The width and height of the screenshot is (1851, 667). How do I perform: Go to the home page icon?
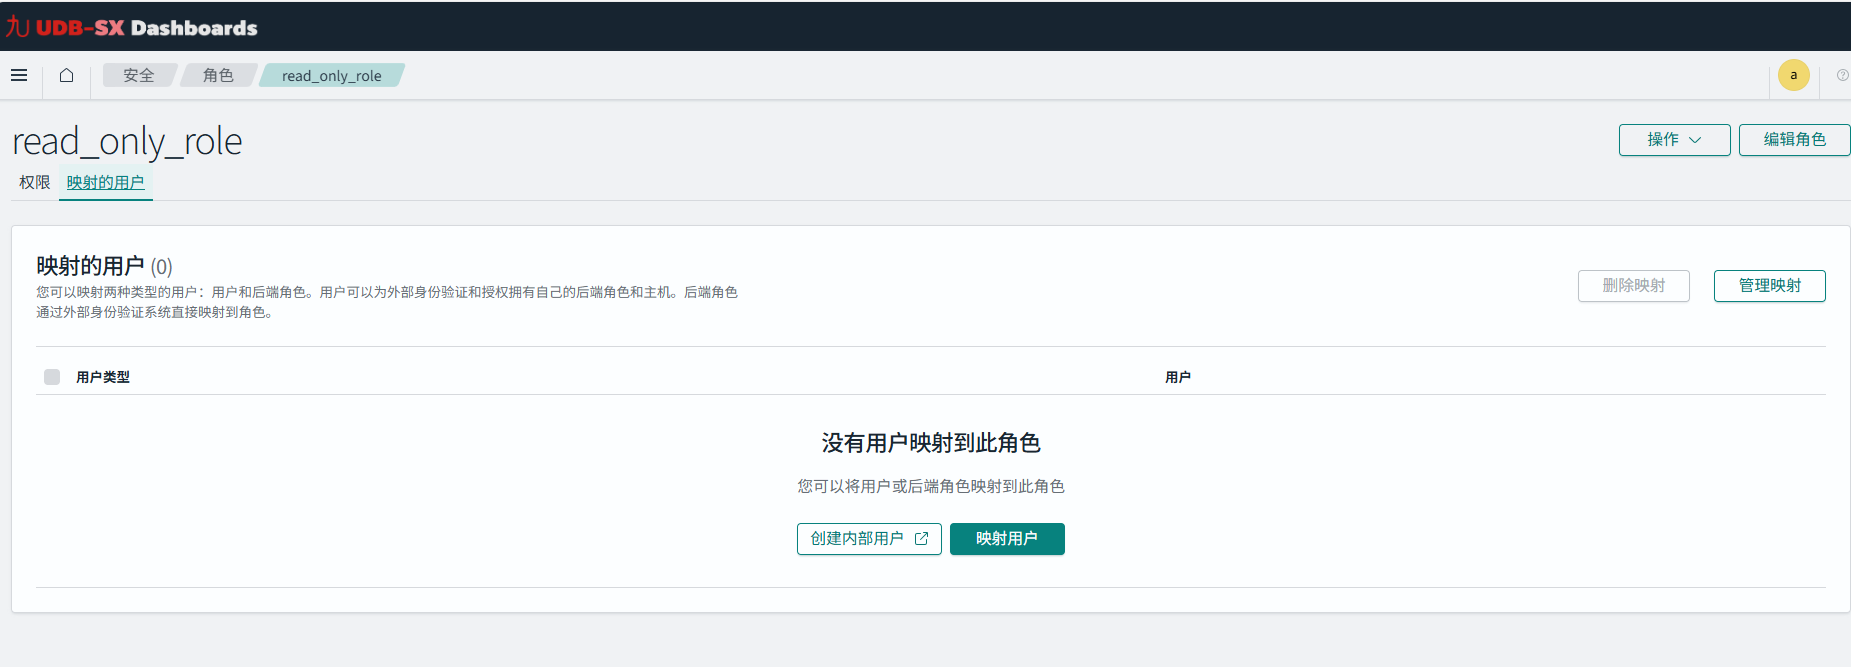[x=66, y=75]
